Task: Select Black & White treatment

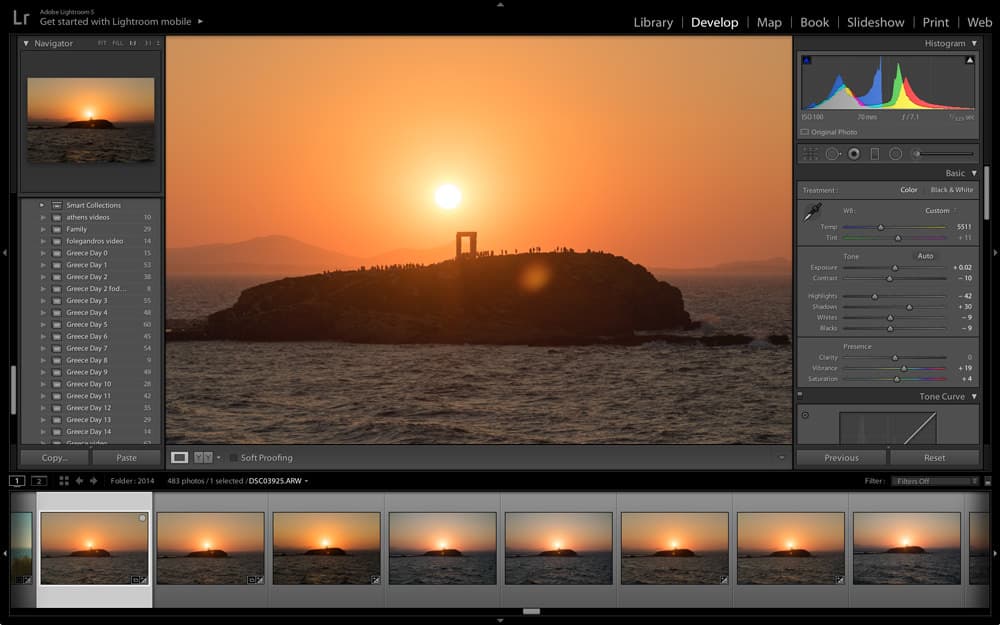Action: [952, 190]
